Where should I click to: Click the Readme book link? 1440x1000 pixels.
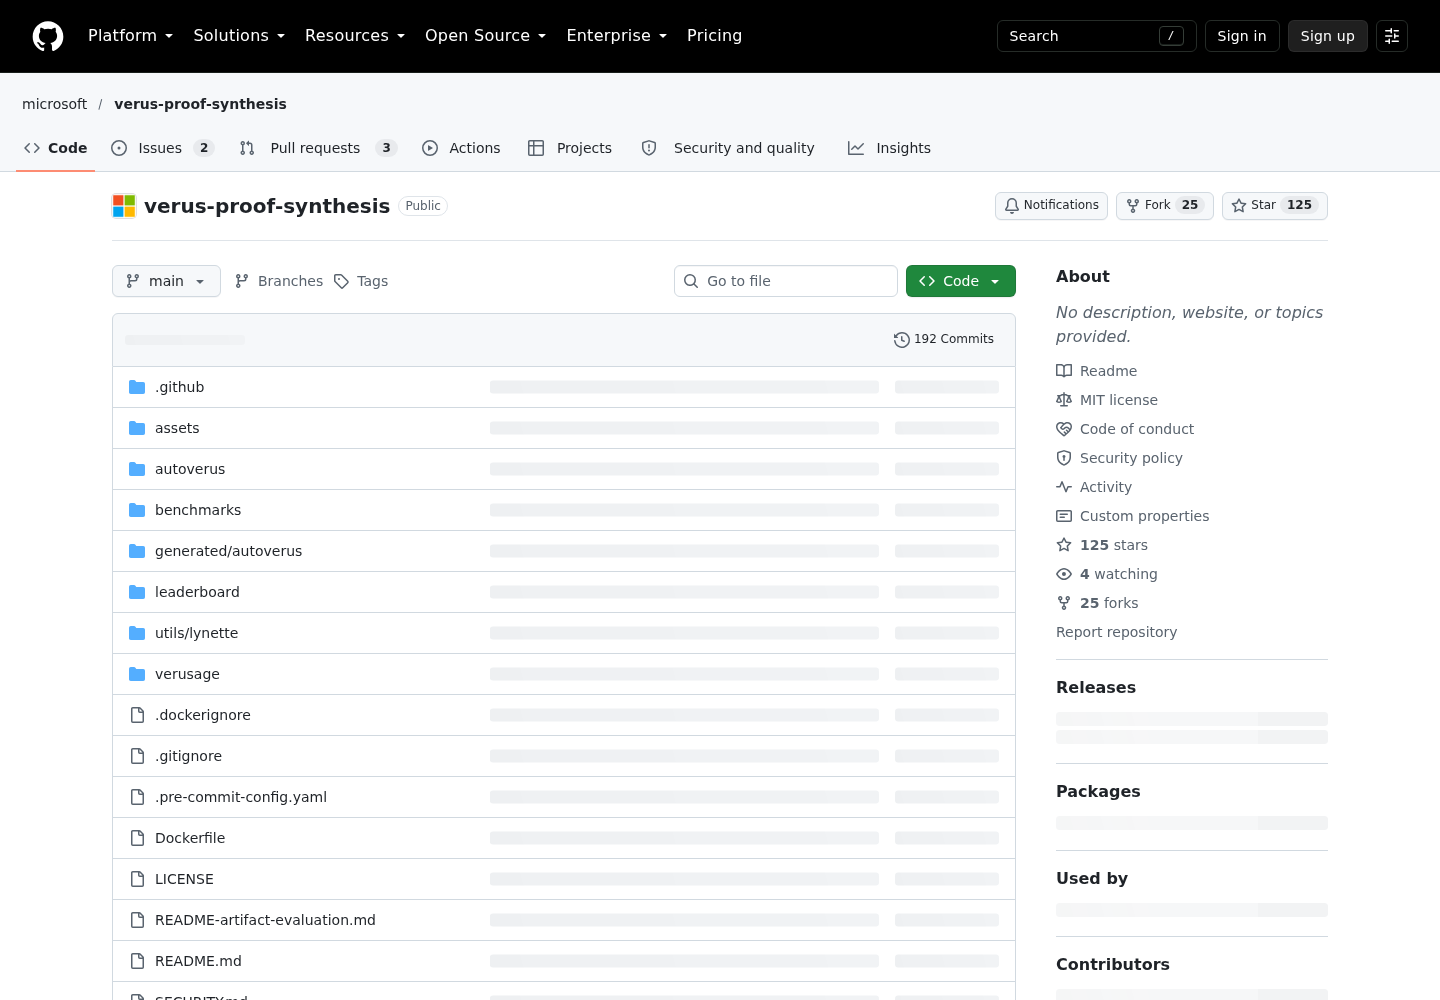tap(1097, 371)
